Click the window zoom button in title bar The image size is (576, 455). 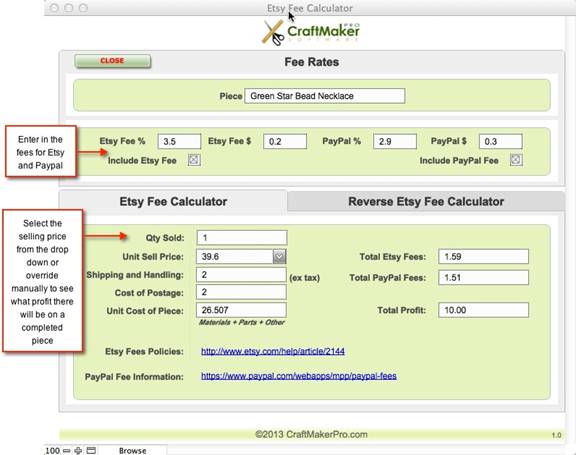(x=83, y=8)
